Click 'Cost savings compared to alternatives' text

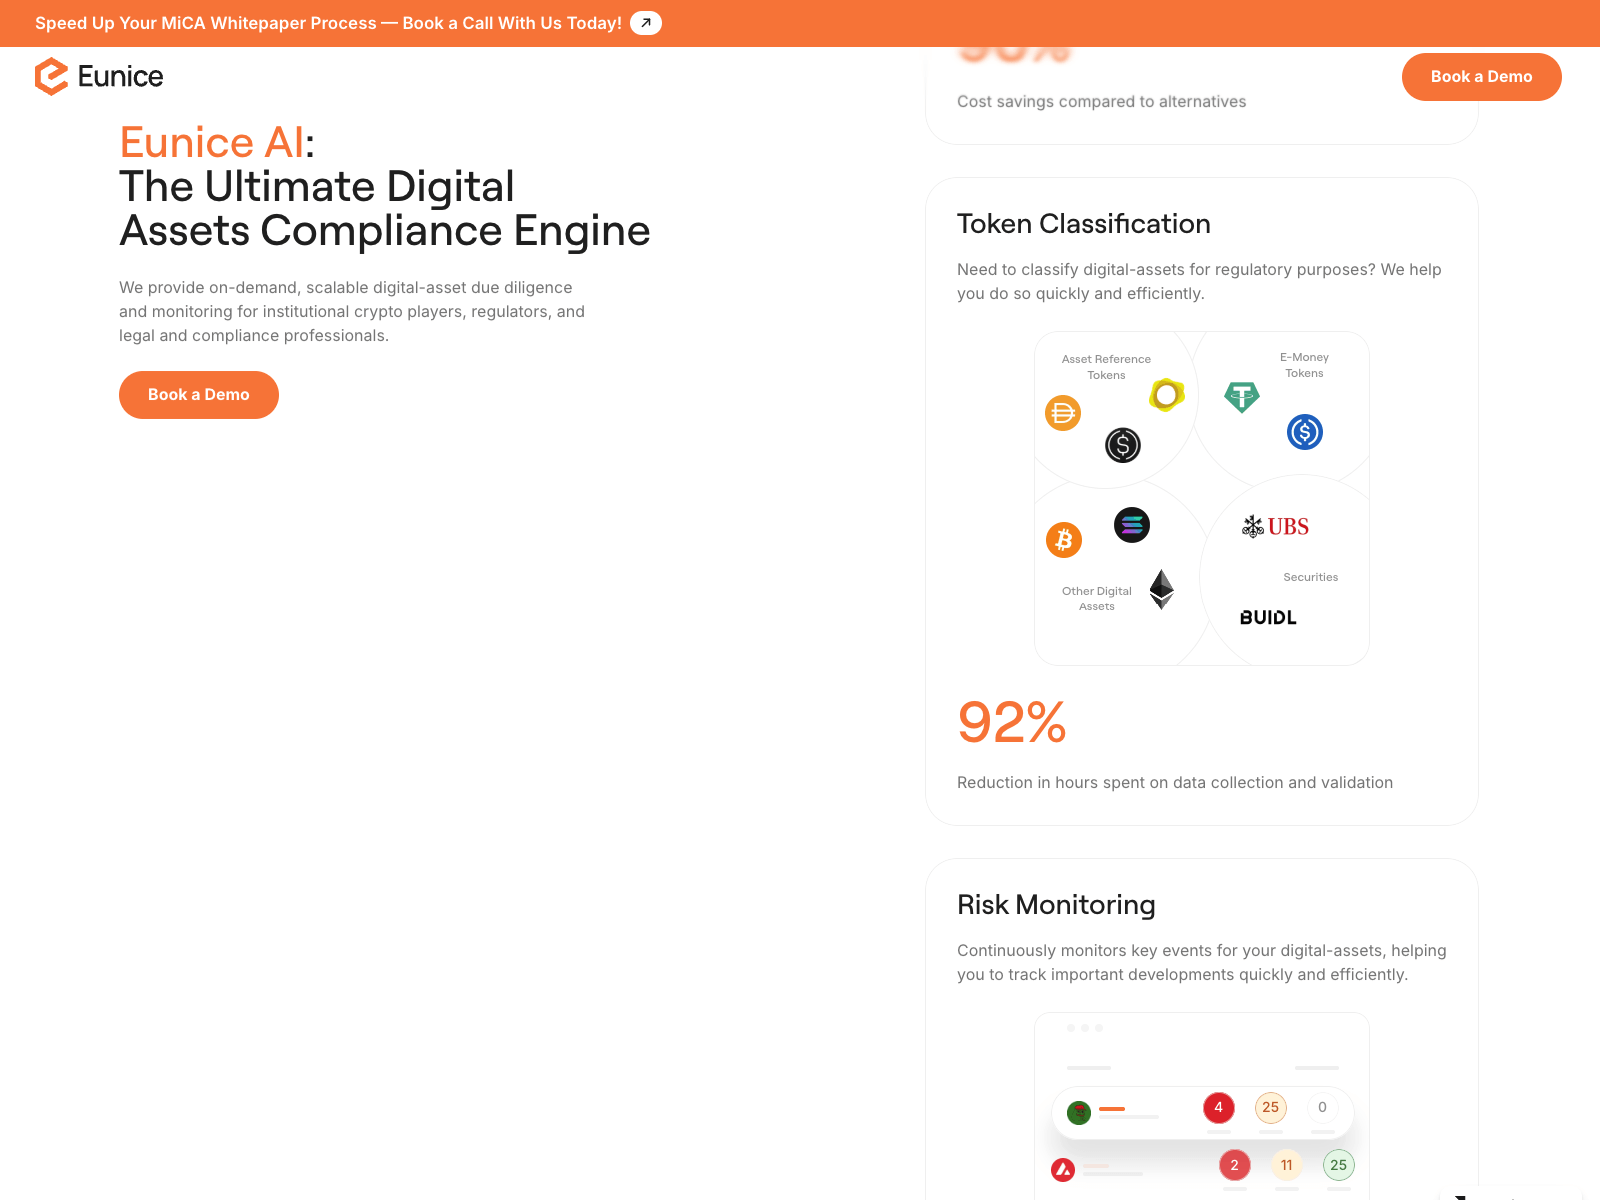point(1102,102)
